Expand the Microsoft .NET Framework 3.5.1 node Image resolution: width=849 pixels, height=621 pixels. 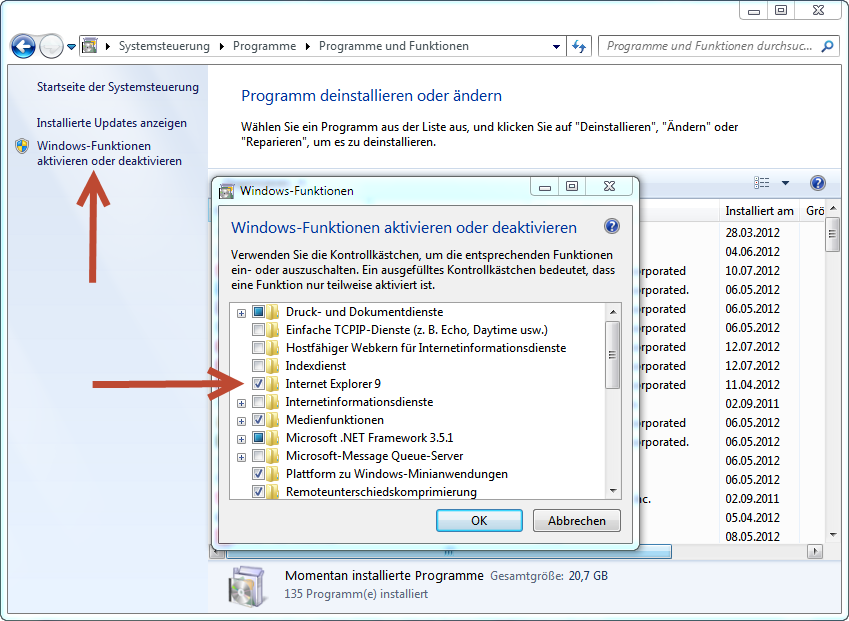[x=241, y=438]
